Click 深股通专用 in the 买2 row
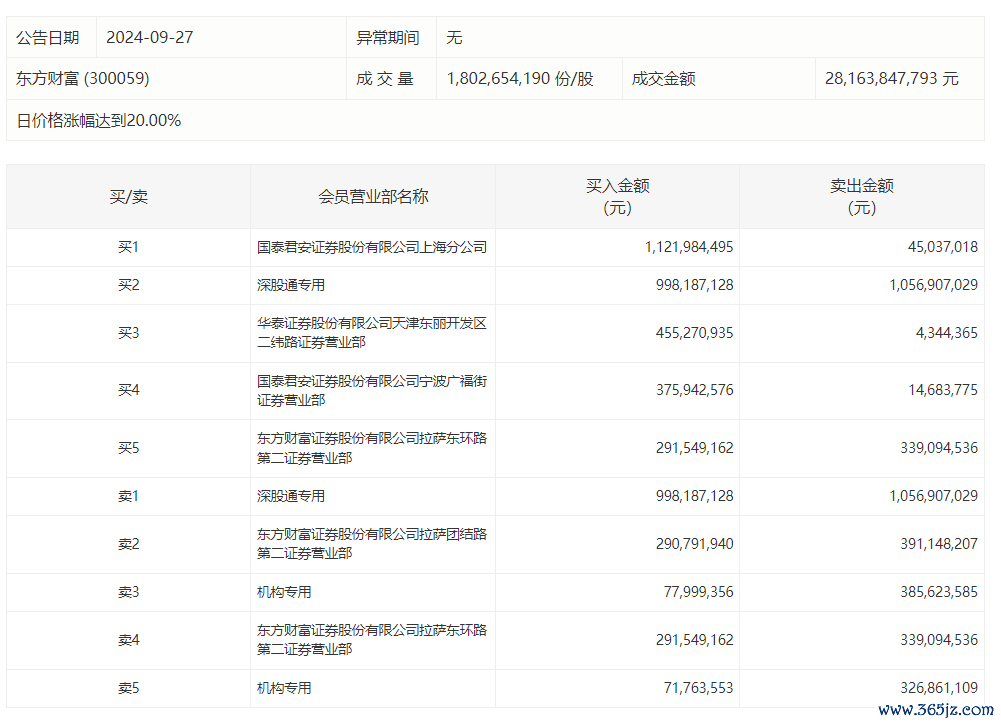The height and width of the screenshot is (725, 1001). click(291, 285)
